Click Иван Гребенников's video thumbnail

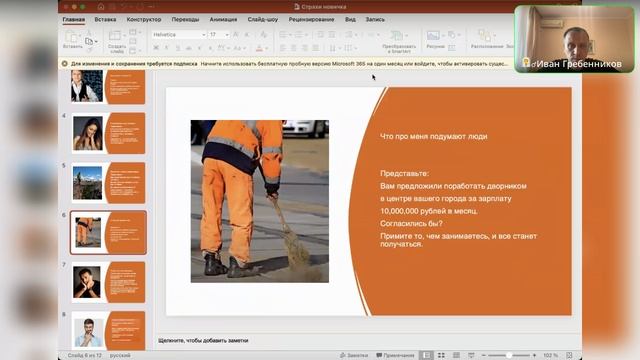[575, 39]
